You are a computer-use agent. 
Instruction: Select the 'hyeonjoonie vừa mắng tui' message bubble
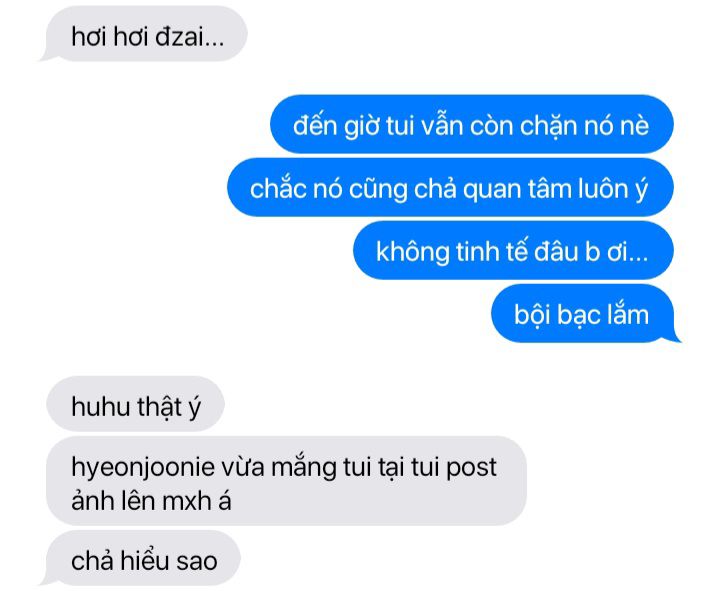click(287, 481)
